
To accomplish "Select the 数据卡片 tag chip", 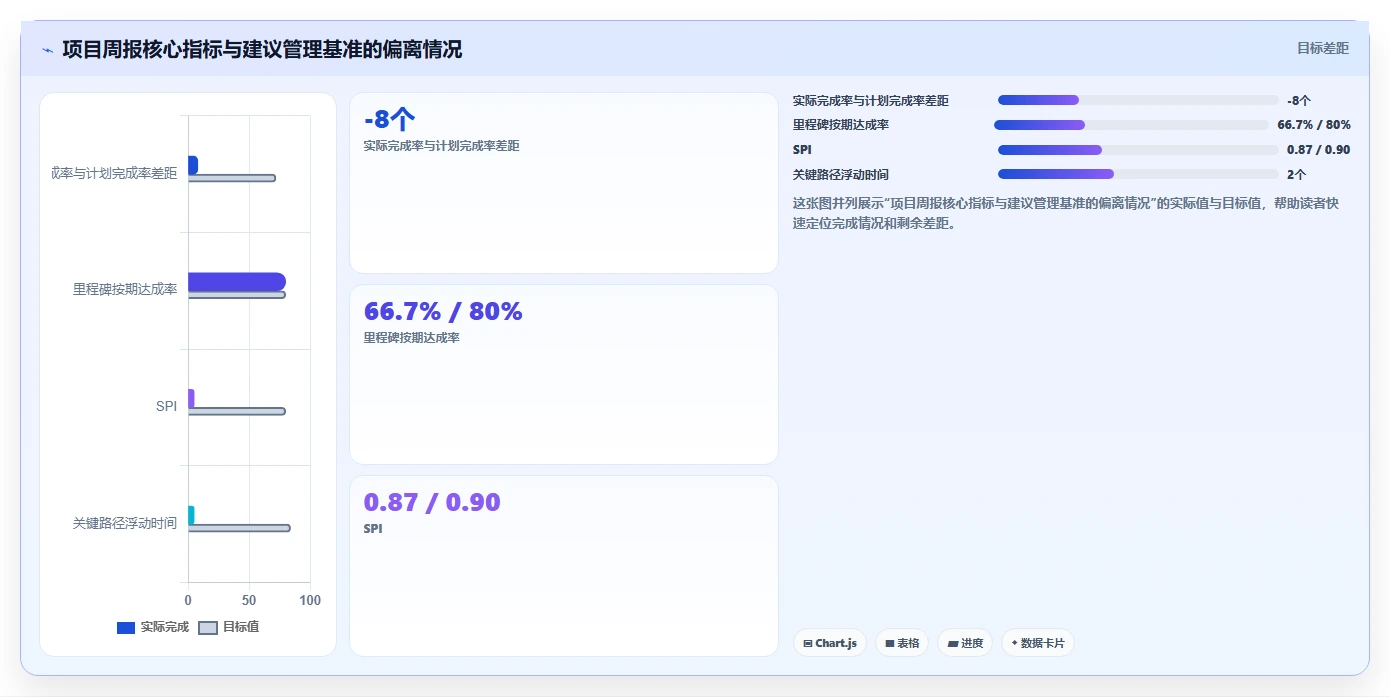I will [x=1038, y=643].
